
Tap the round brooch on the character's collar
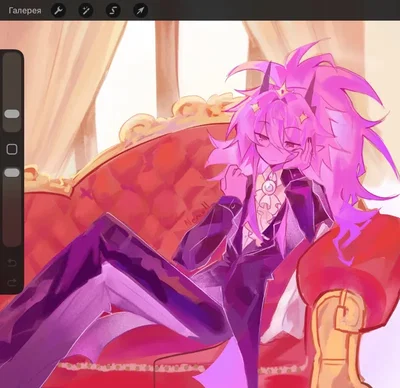[x=267, y=188]
